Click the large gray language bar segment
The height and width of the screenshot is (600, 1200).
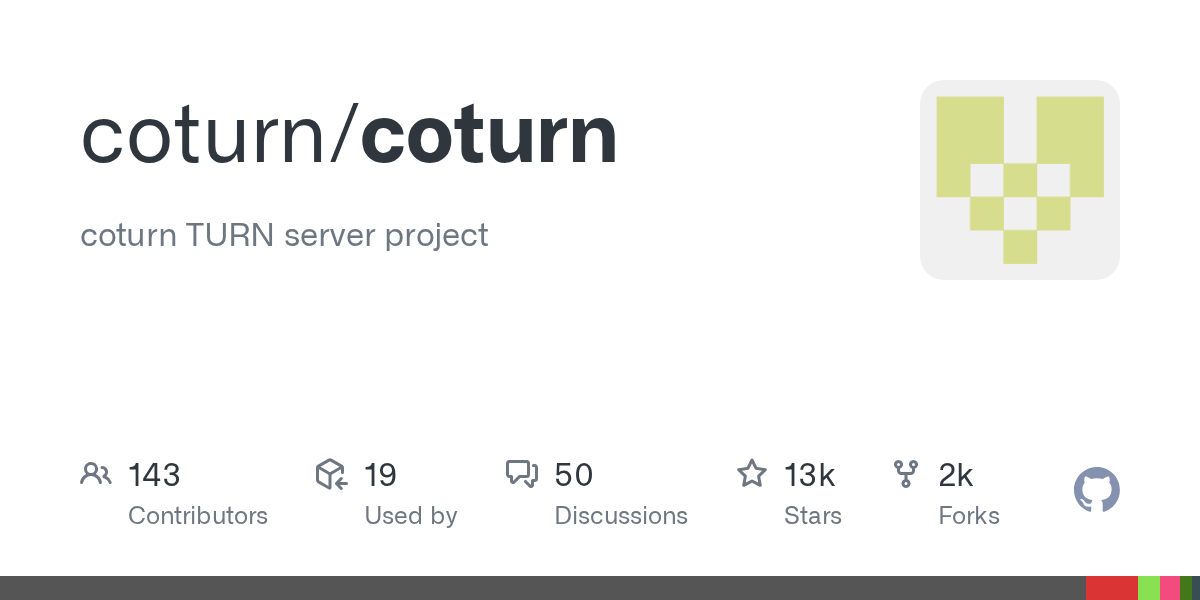coord(540,588)
